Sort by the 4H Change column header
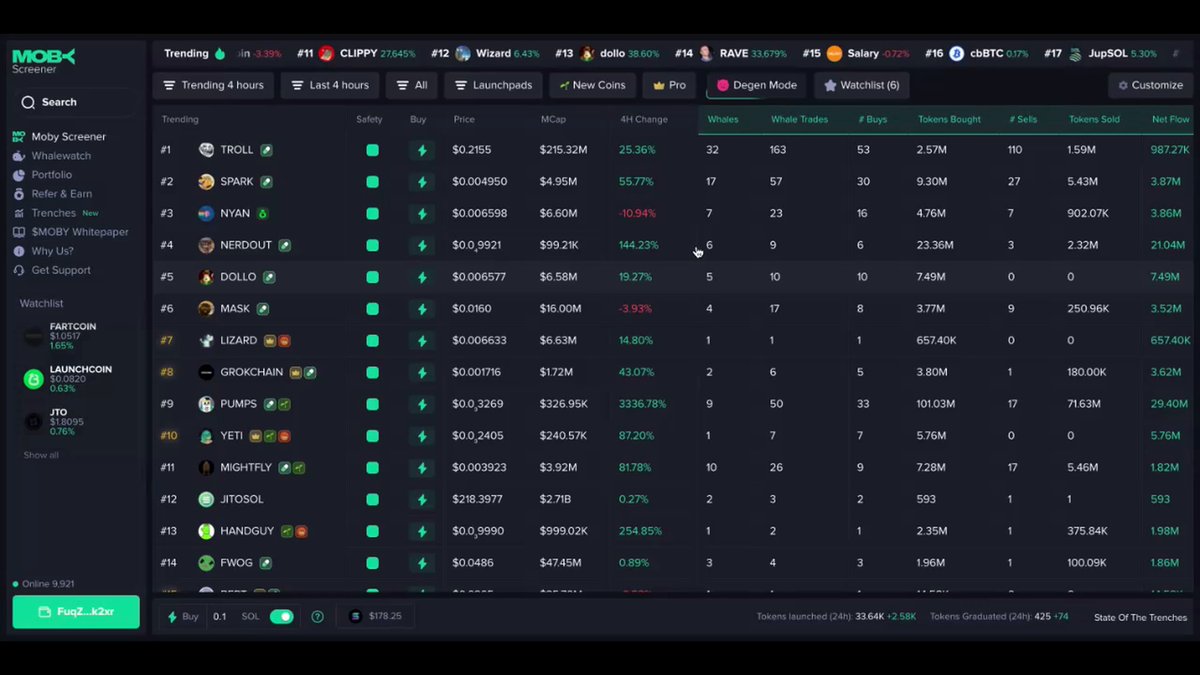 [644, 119]
